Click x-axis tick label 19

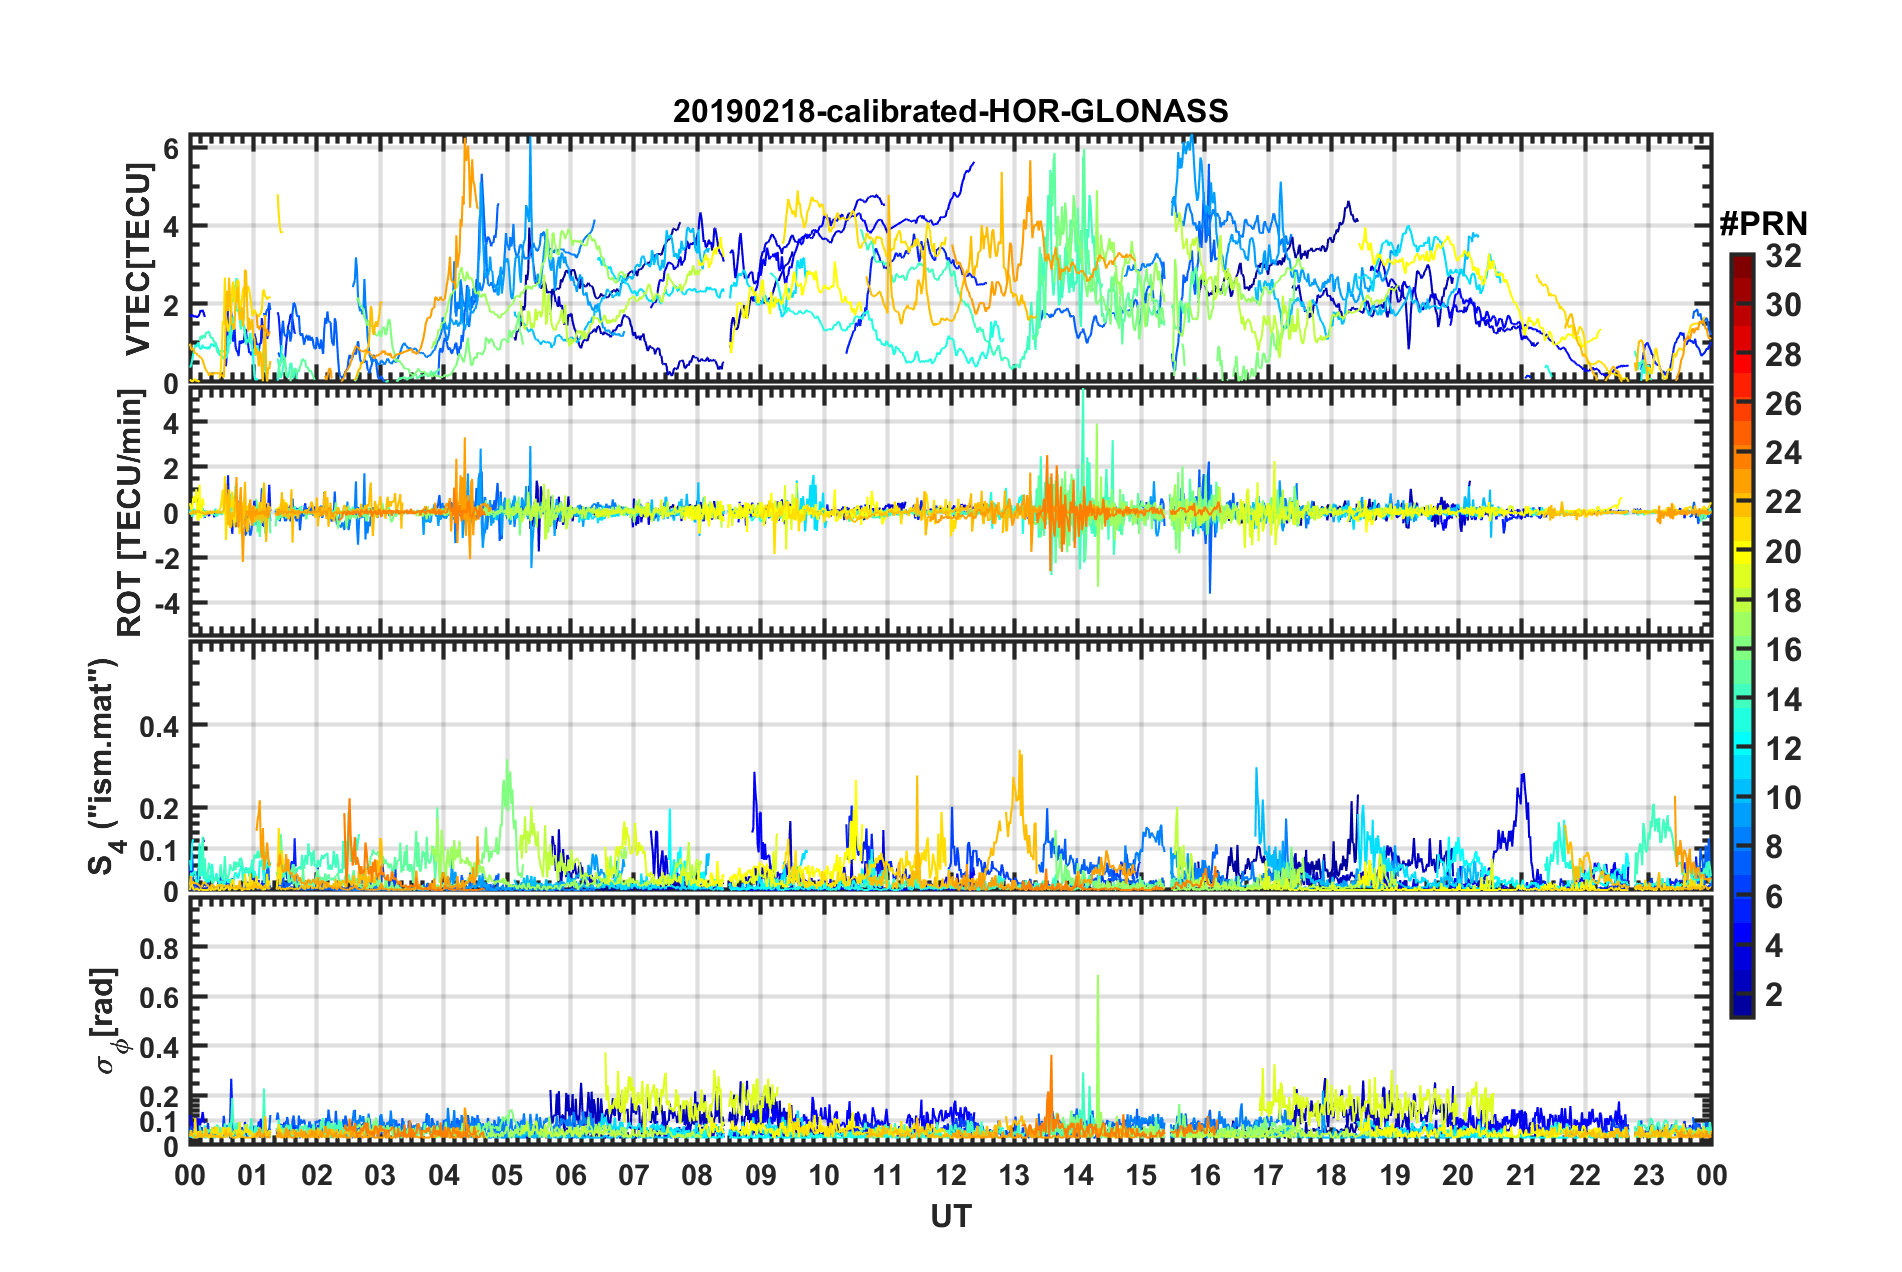(x=1395, y=1175)
